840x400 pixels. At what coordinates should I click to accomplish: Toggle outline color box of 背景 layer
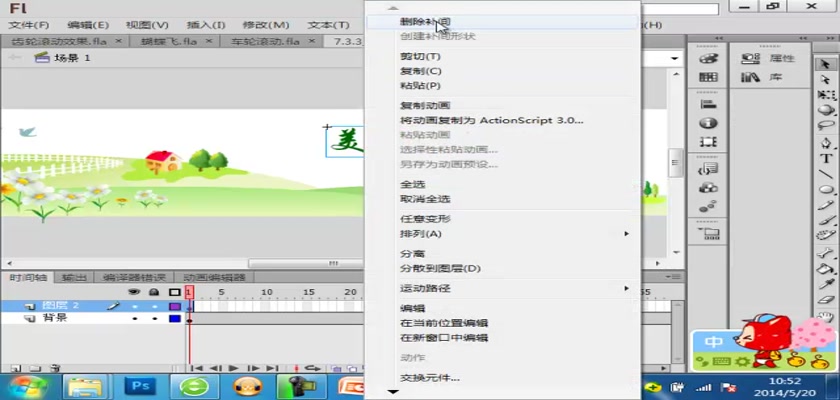(174, 318)
